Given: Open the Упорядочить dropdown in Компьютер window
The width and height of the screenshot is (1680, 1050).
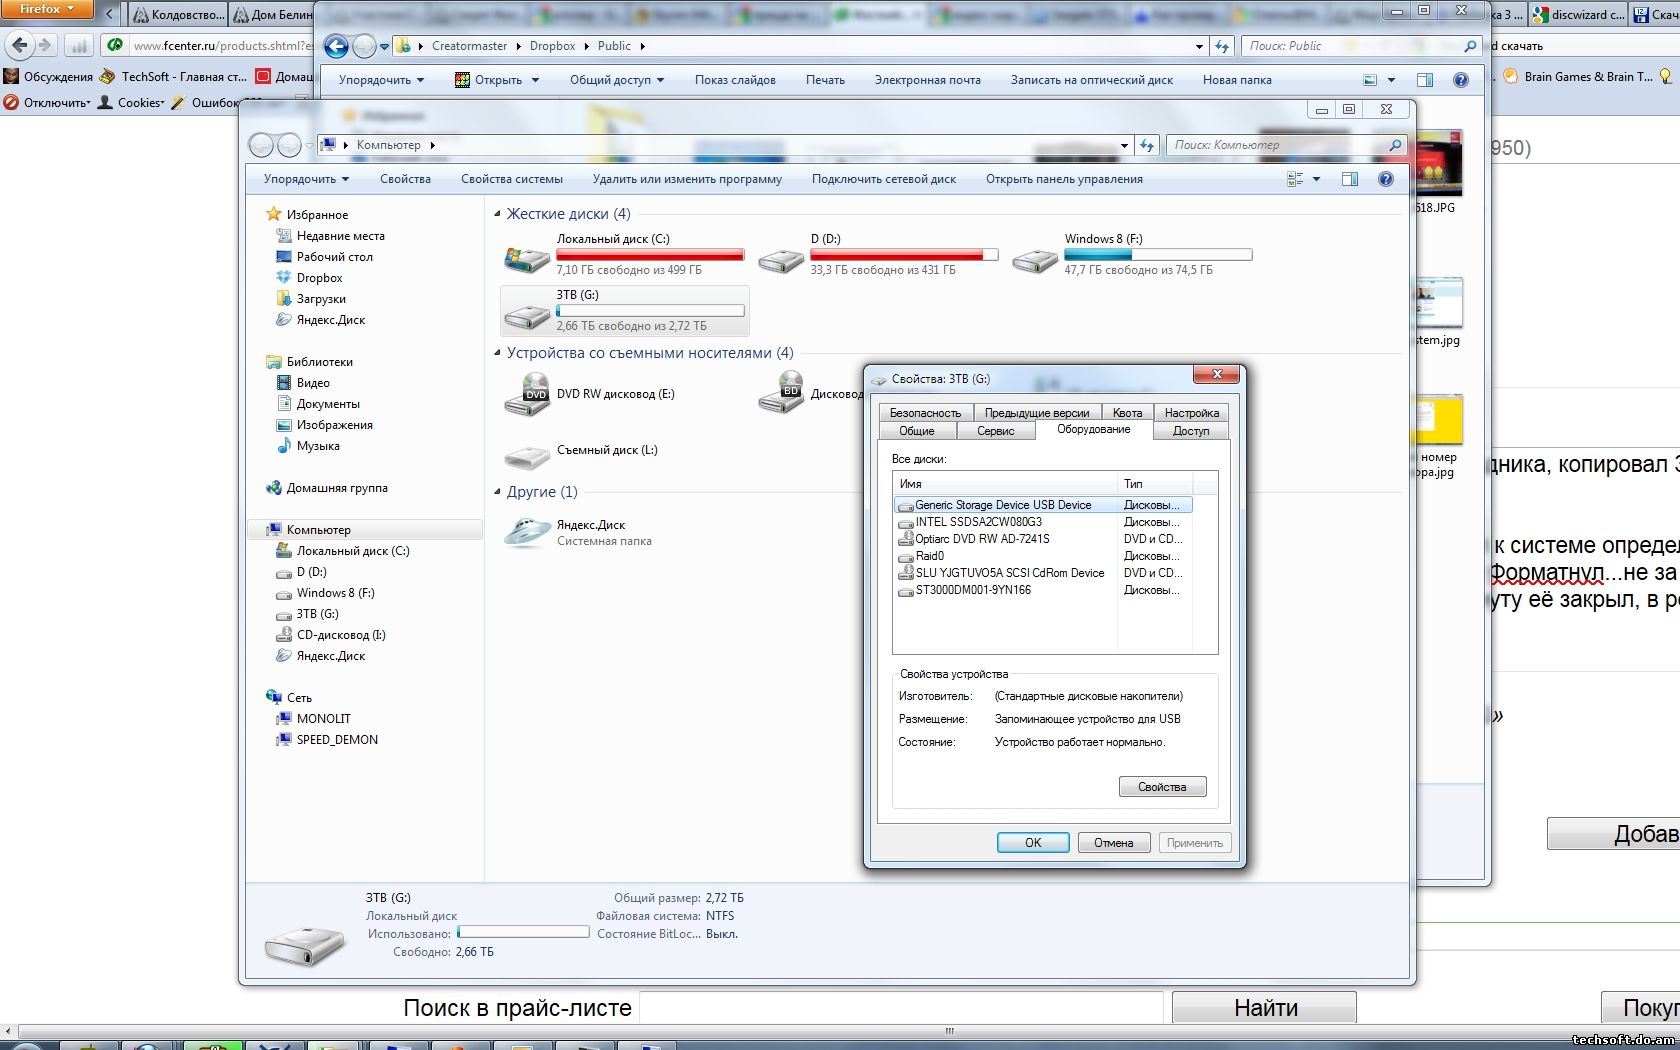Looking at the screenshot, I should click(306, 179).
